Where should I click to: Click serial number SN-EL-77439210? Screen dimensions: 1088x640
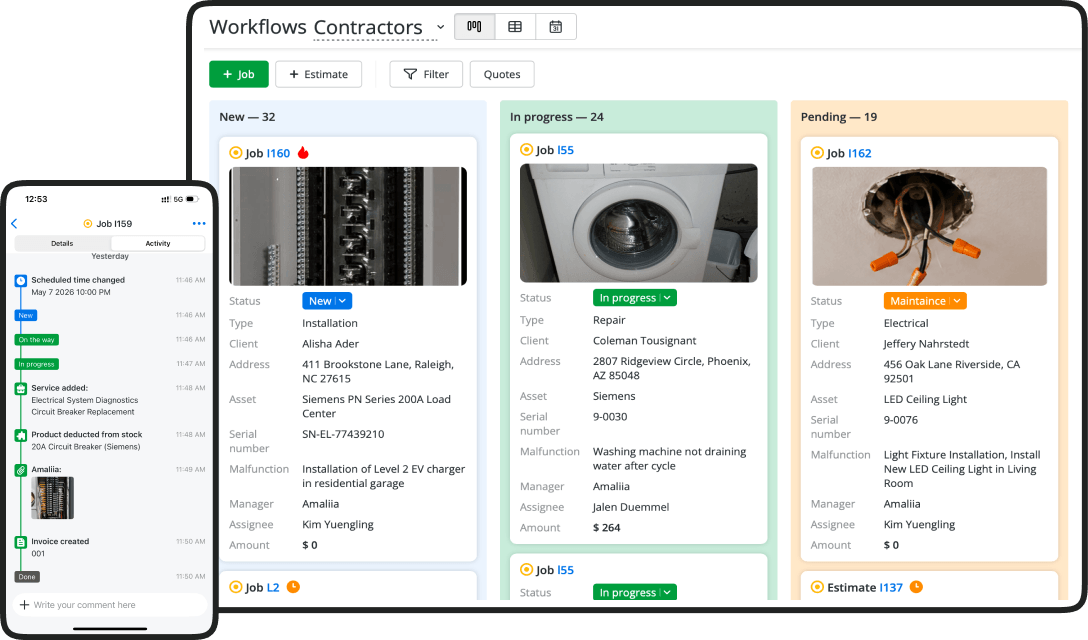coord(343,434)
